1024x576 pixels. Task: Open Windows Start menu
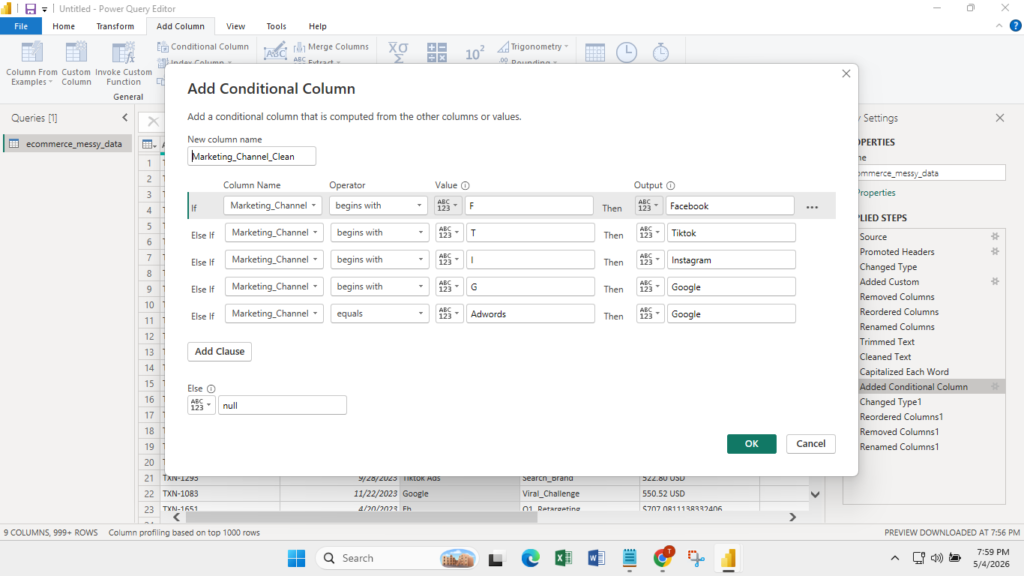tap(296, 558)
